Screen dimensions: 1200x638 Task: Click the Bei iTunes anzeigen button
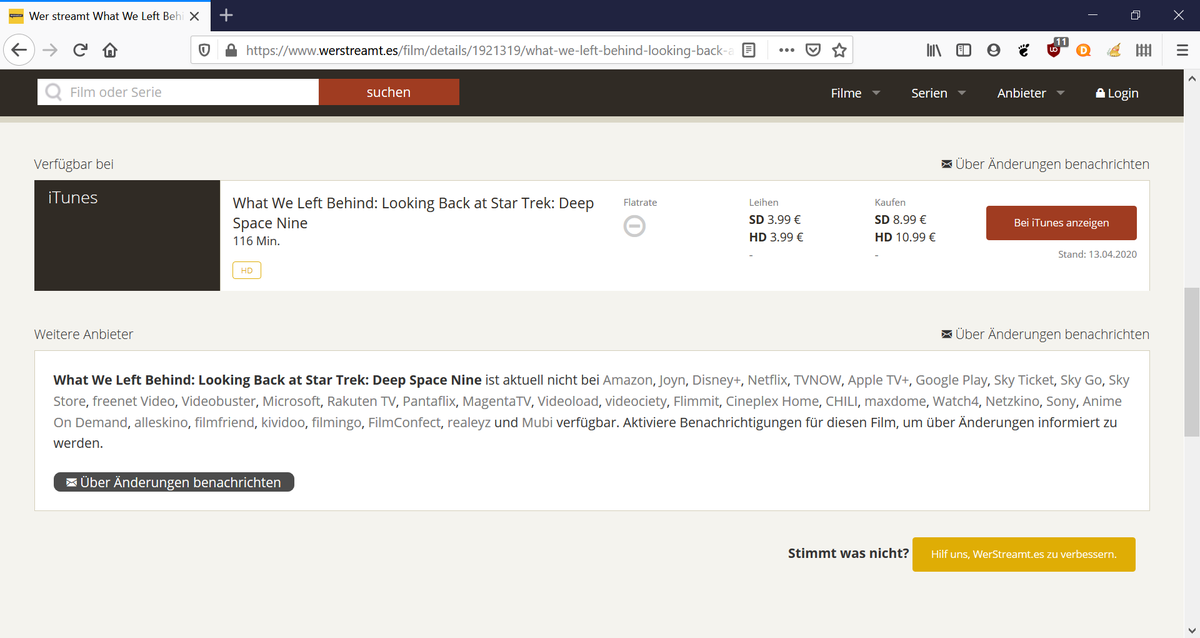pyautogui.click(x=1061, y=223)
